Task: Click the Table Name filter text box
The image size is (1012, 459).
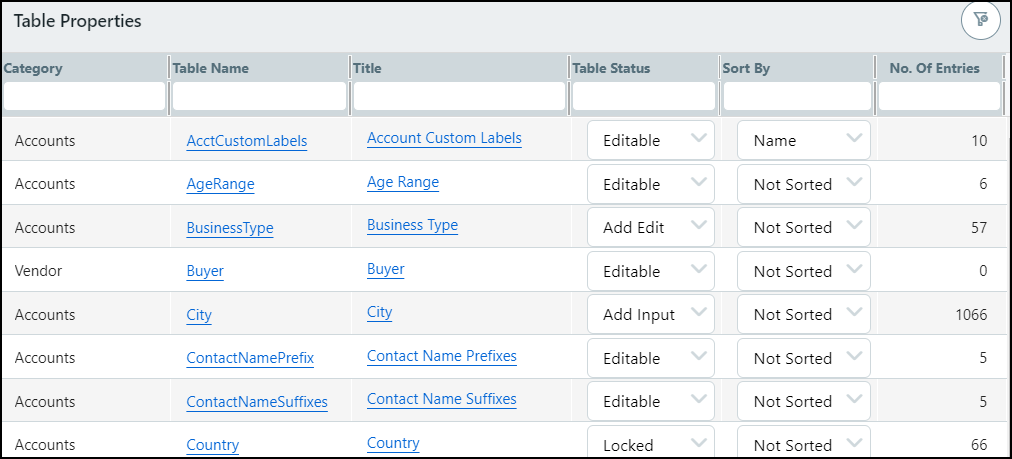Action: click(x=259, y=96)
